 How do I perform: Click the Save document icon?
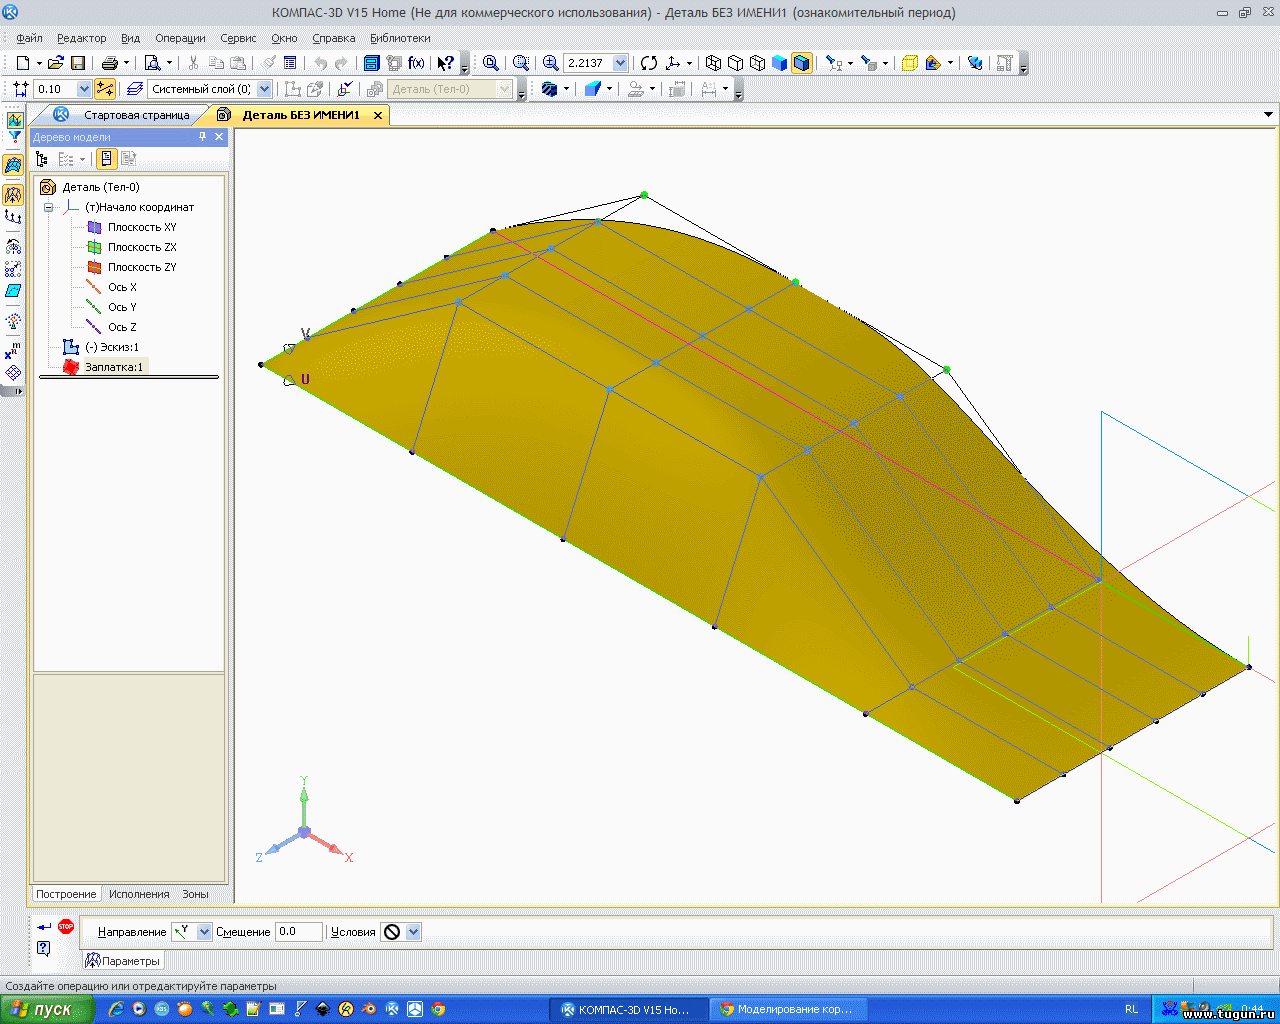point(78,63)
